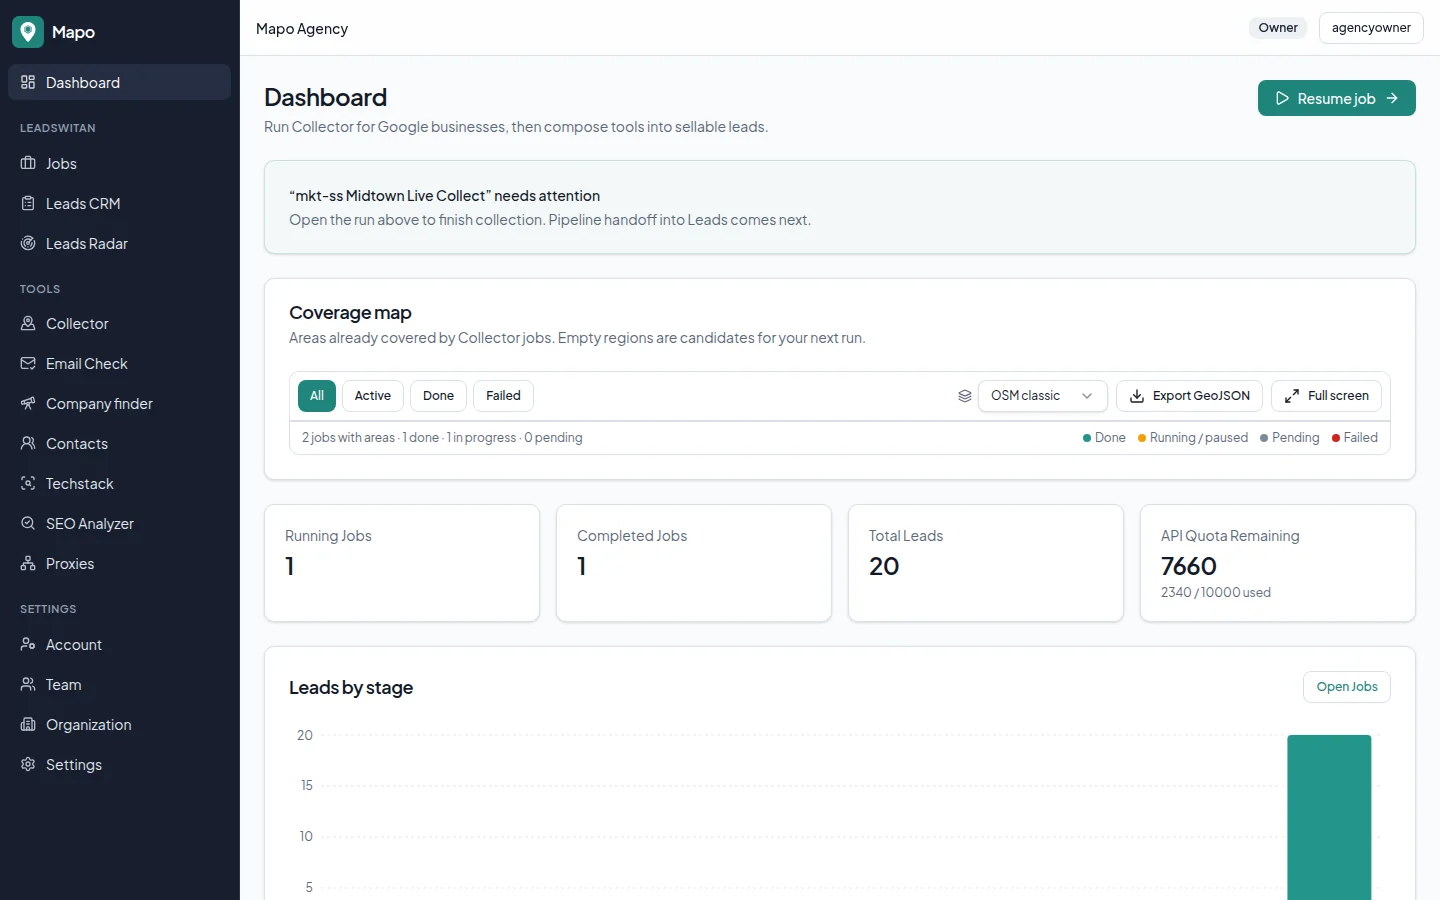Click the Dashboard grid icon in sidebar
Image resolution: width=1440 pixels, height=900 pixels.
[x=28, y=82]
